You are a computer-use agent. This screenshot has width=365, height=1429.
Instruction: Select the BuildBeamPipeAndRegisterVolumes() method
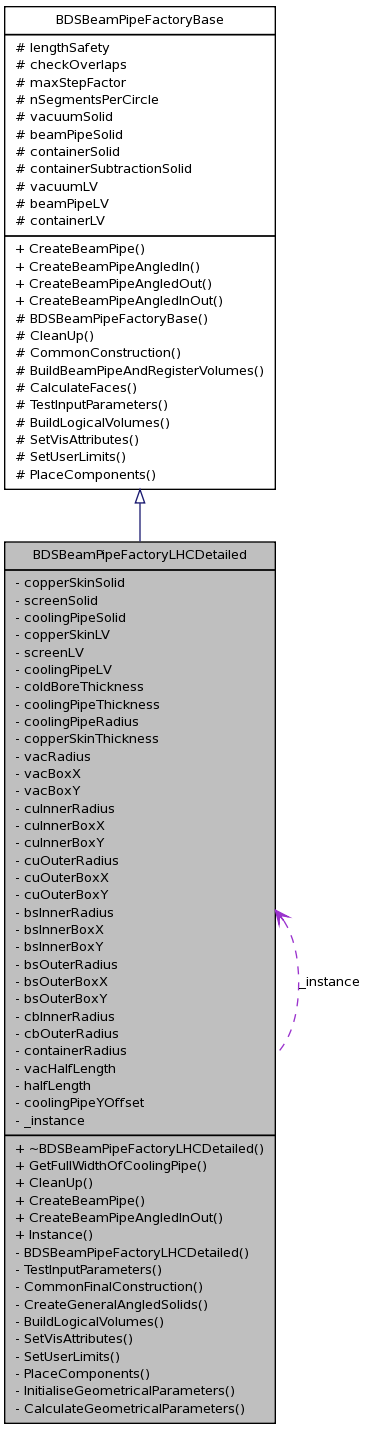click(140, 370)
